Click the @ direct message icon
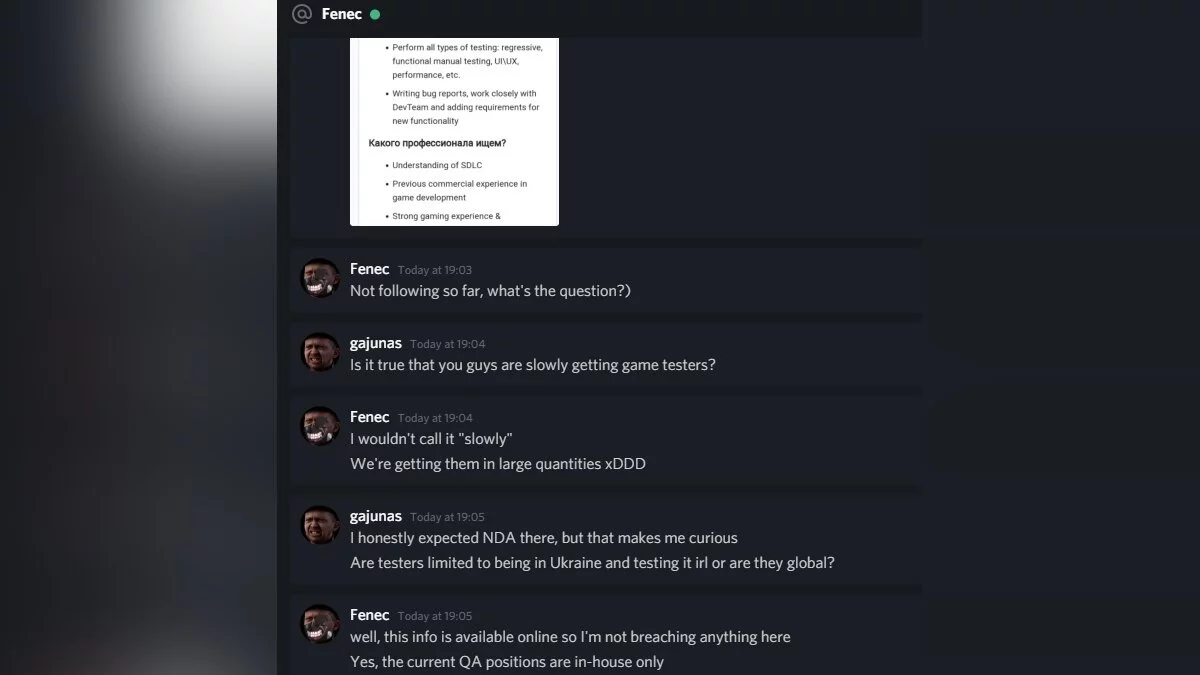 point(301,14)
